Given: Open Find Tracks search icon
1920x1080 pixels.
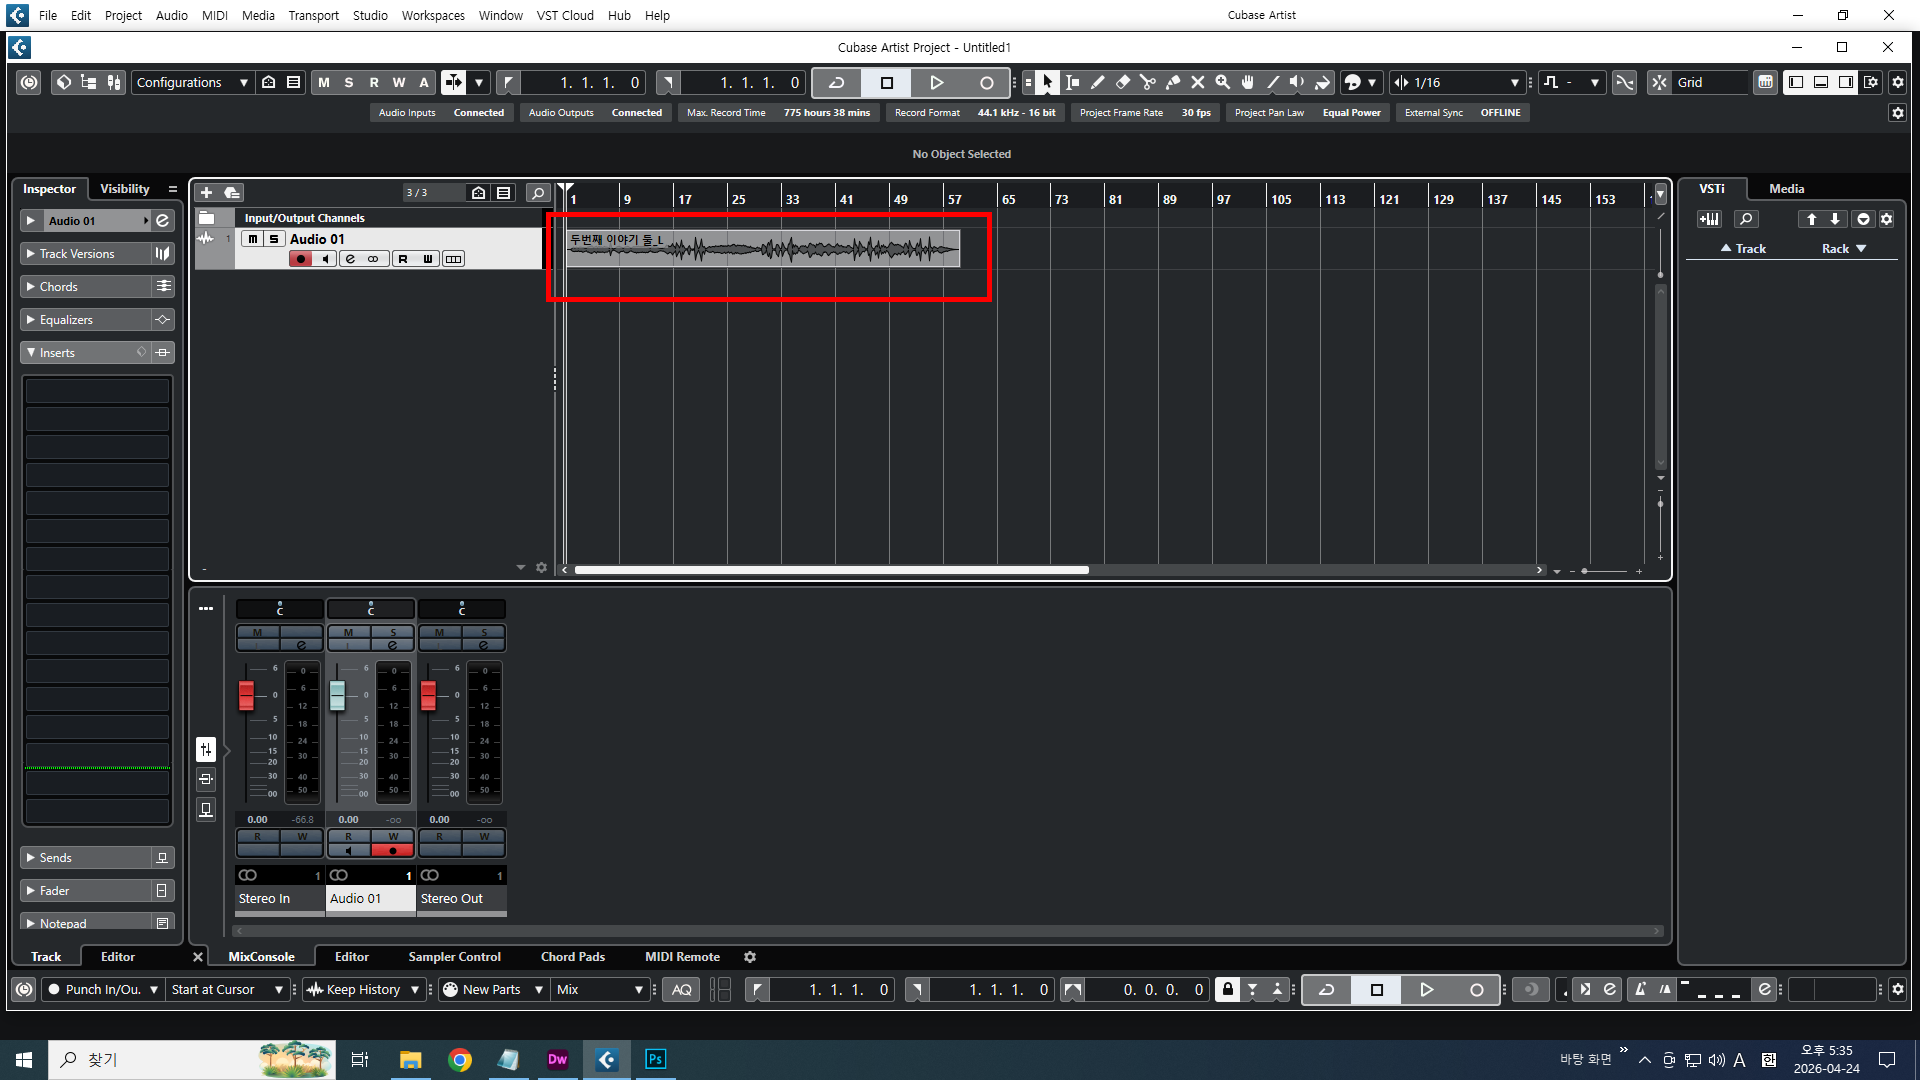Looking at the screenshot, I should [537, 193].
